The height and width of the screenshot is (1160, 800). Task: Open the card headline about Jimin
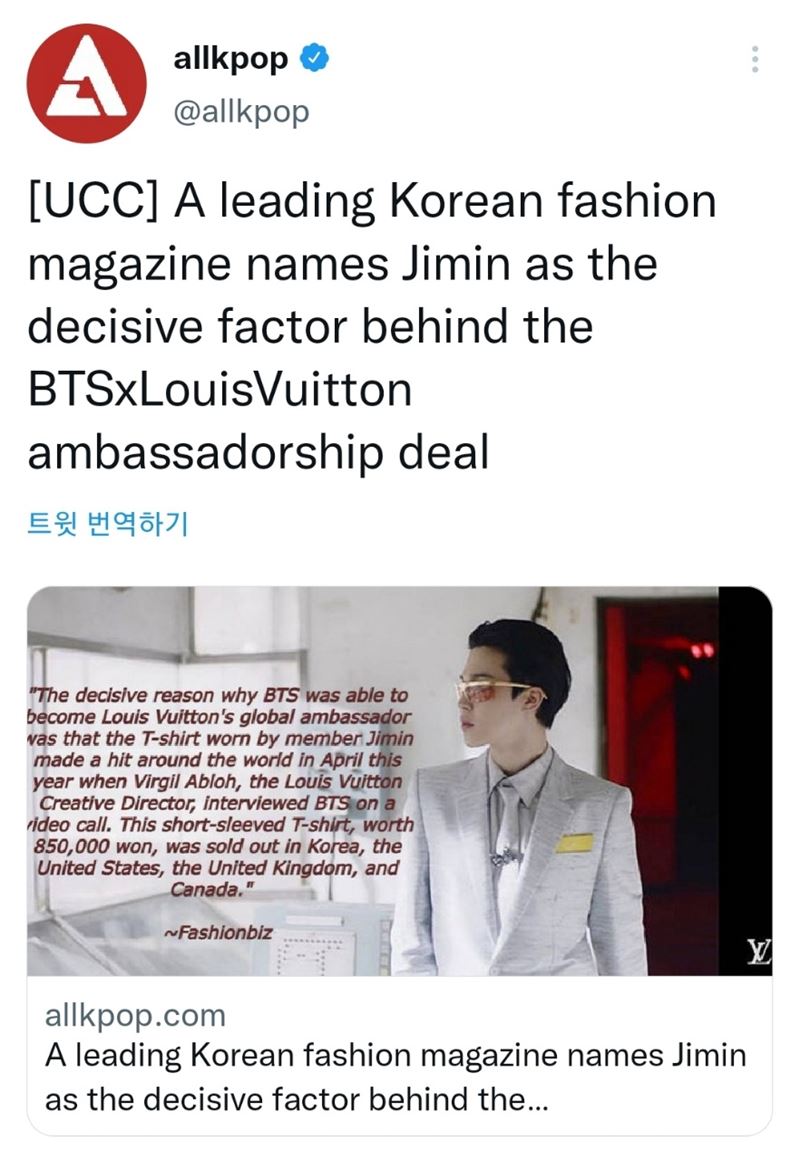click(x=395, y=1077)
